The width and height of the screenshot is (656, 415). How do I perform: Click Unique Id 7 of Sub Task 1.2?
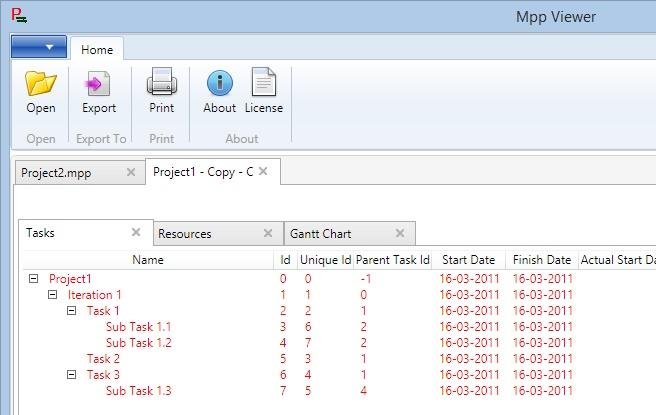[x=308, y=343]
